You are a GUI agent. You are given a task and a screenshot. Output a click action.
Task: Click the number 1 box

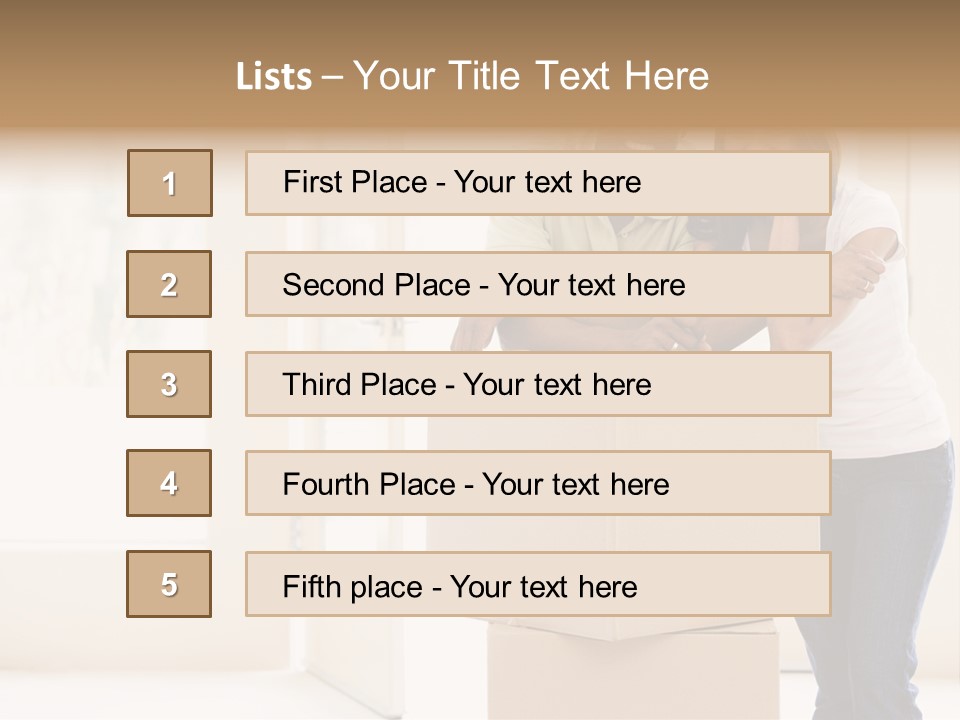(170, 183)
